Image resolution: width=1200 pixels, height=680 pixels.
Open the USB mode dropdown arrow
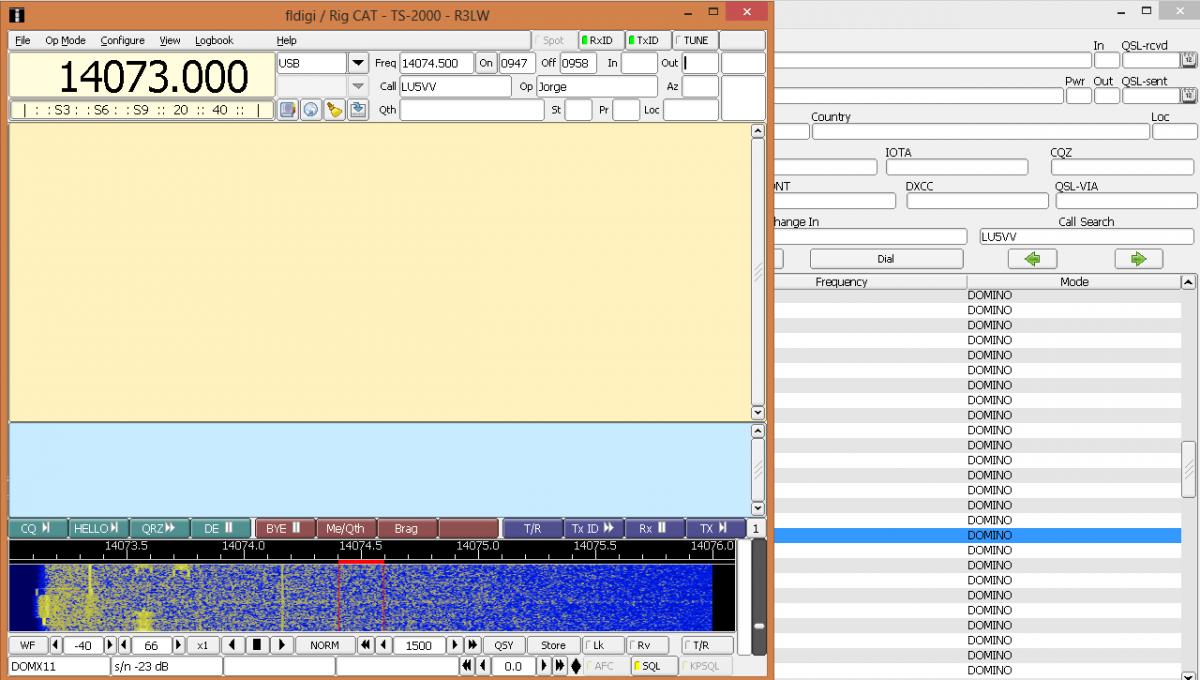click(x=358, y=63)
